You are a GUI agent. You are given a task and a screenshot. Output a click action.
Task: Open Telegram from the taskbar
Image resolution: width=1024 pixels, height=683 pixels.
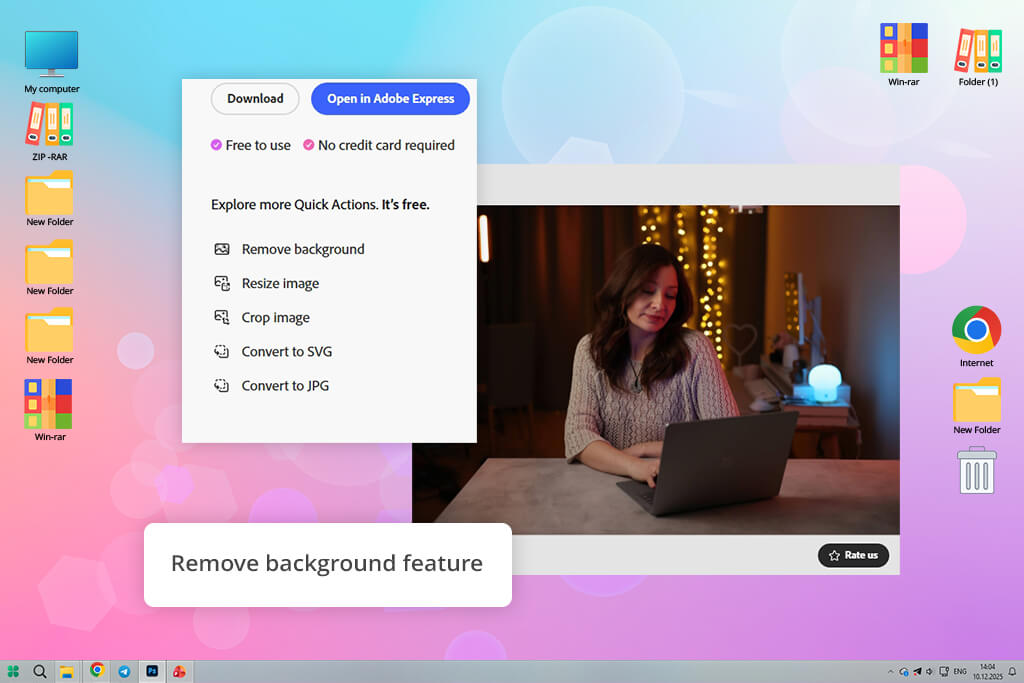124,671
